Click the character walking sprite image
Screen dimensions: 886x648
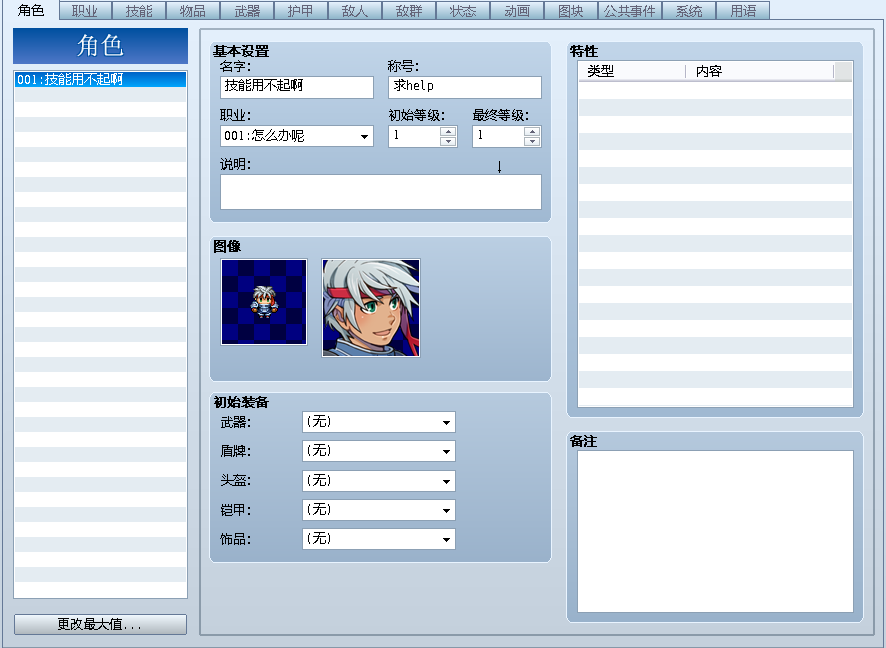264,302
